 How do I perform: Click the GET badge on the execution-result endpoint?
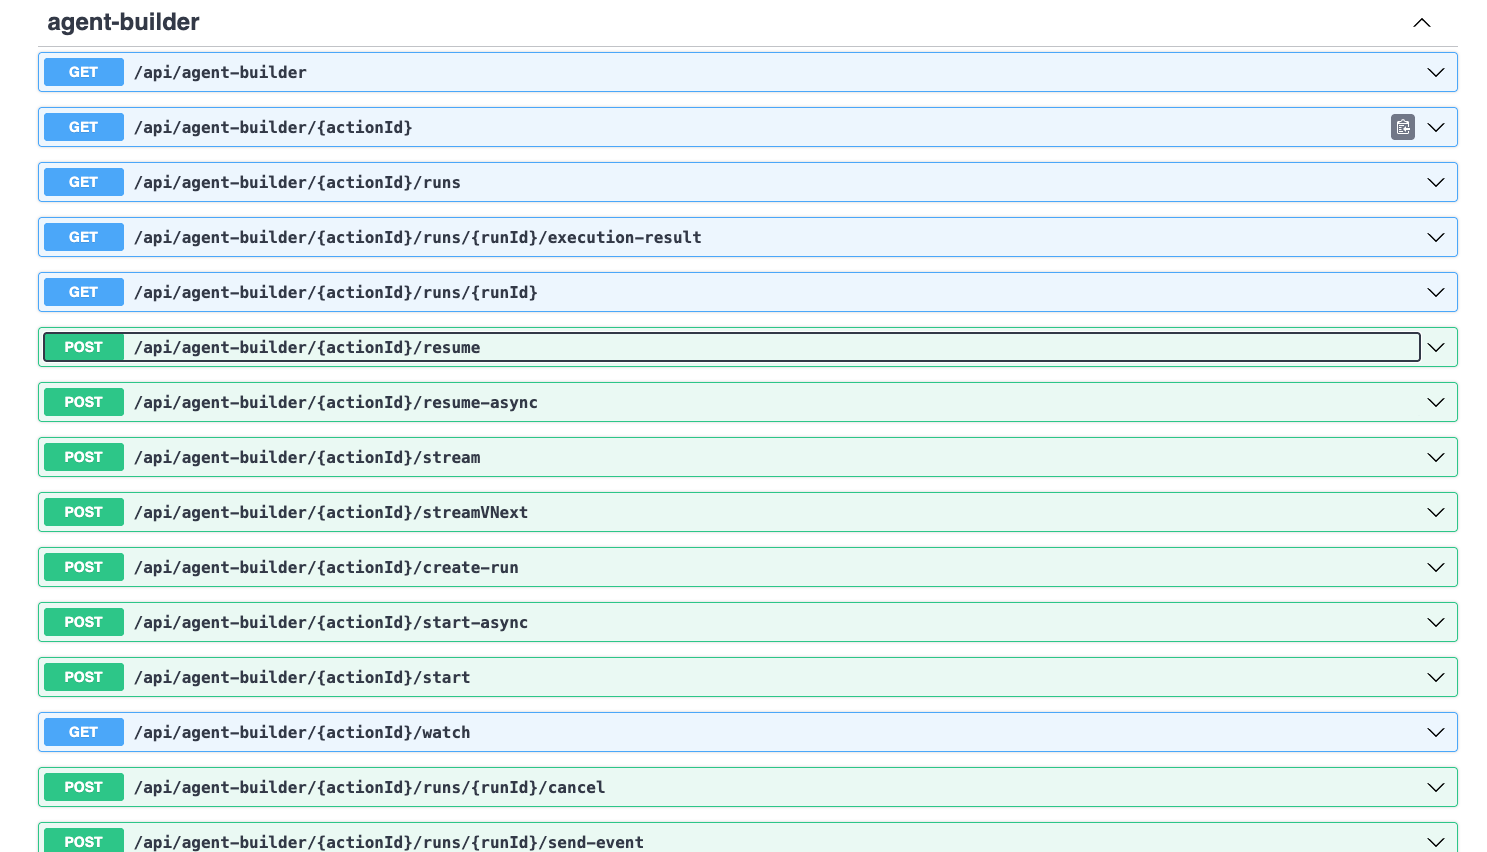coord(83,237)
